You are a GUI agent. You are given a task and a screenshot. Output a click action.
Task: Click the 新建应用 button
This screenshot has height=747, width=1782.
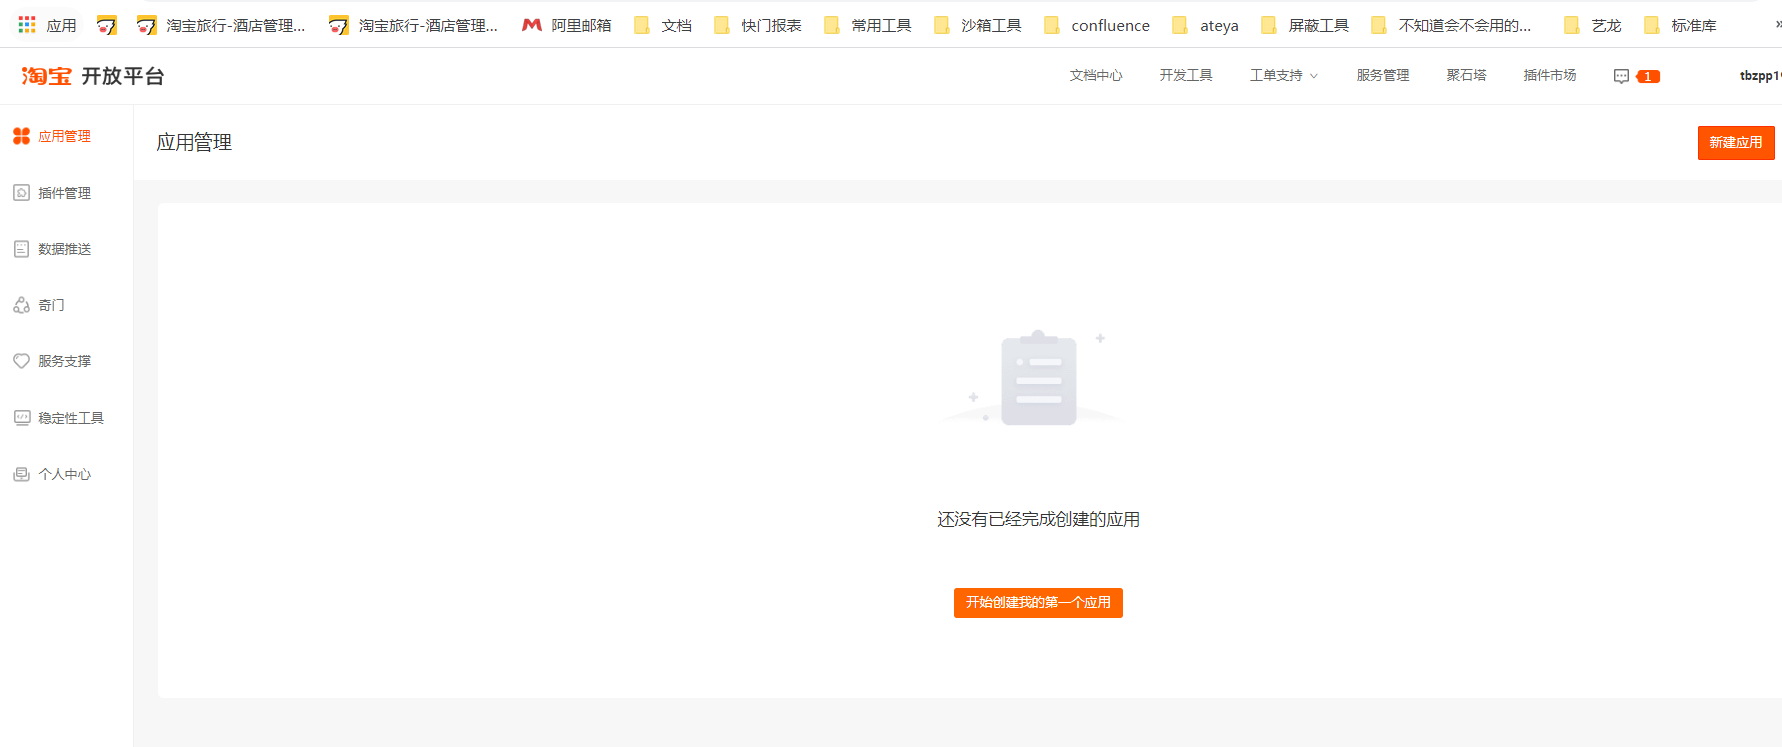point(1736,143)
